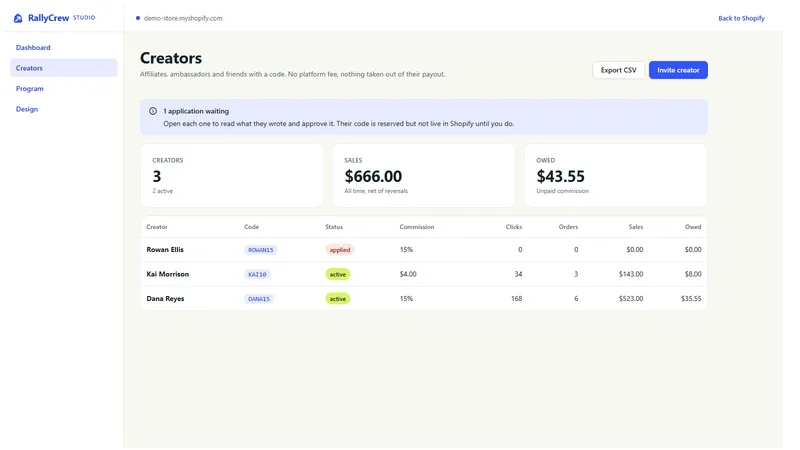800x450 pixels.
Task: Open Dana Reyes creator row
Action: 423,298
